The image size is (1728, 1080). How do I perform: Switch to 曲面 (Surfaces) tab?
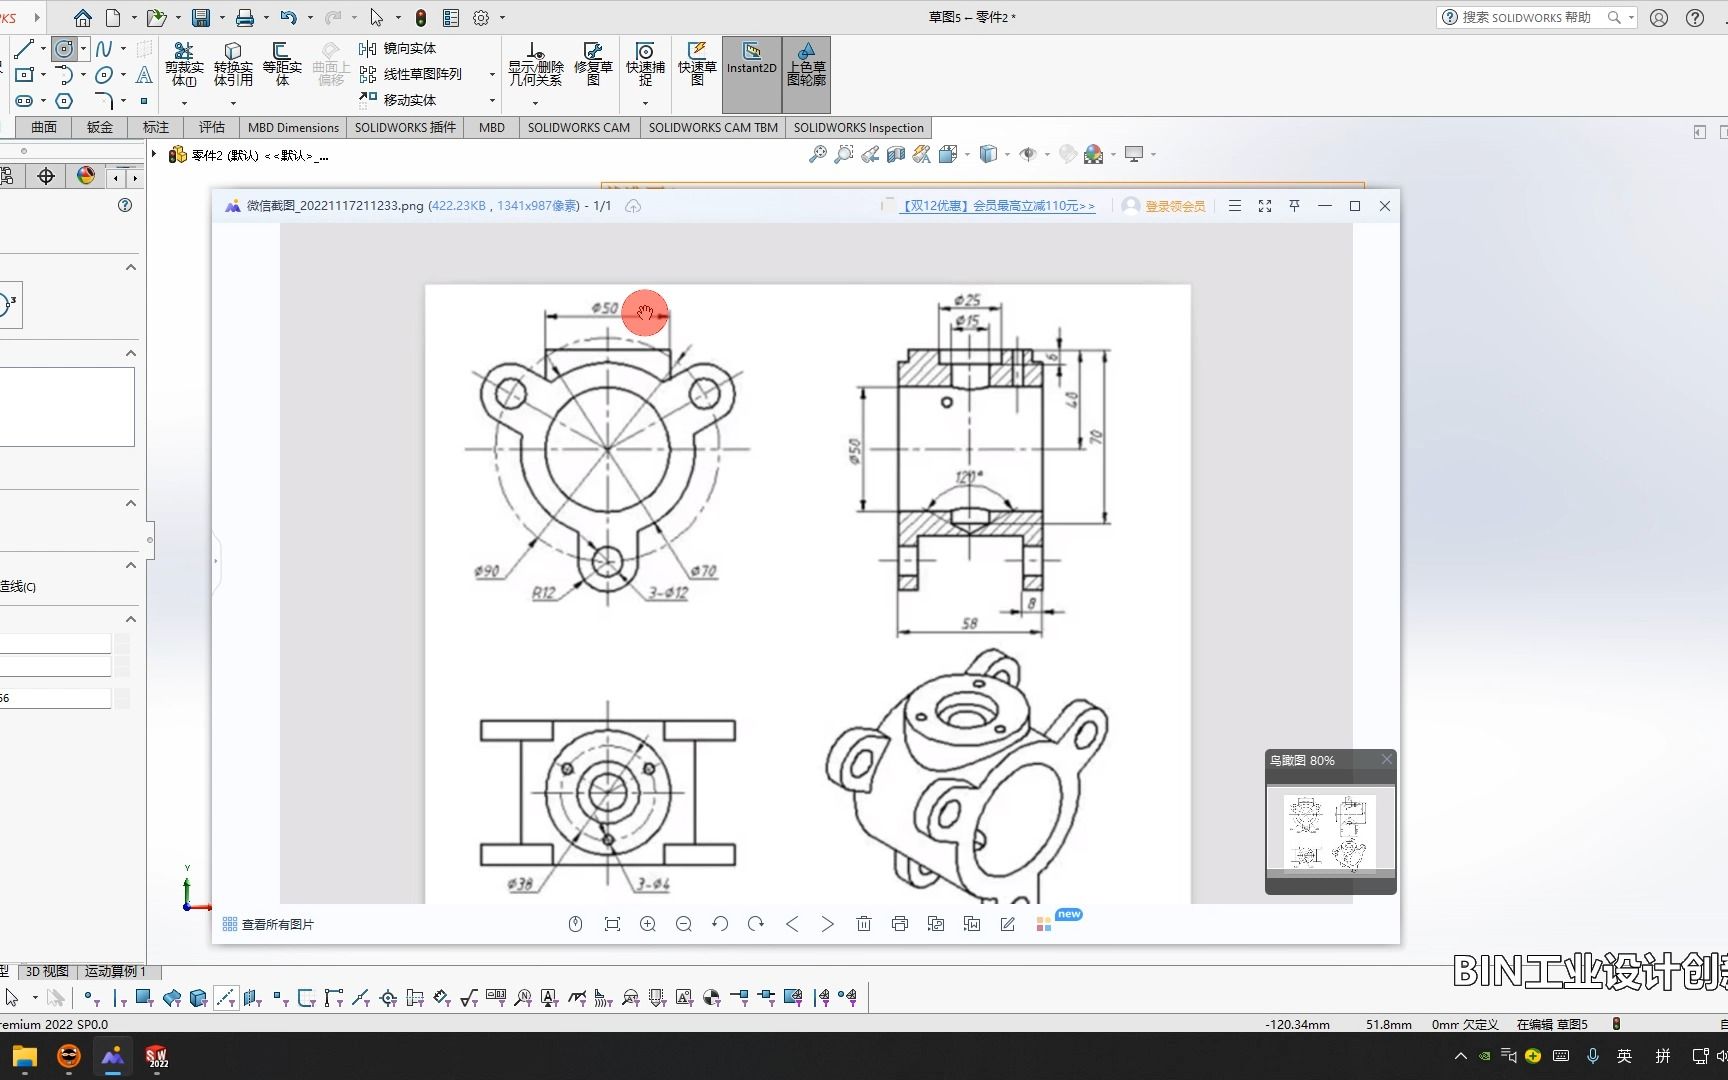tap(44, 127)
